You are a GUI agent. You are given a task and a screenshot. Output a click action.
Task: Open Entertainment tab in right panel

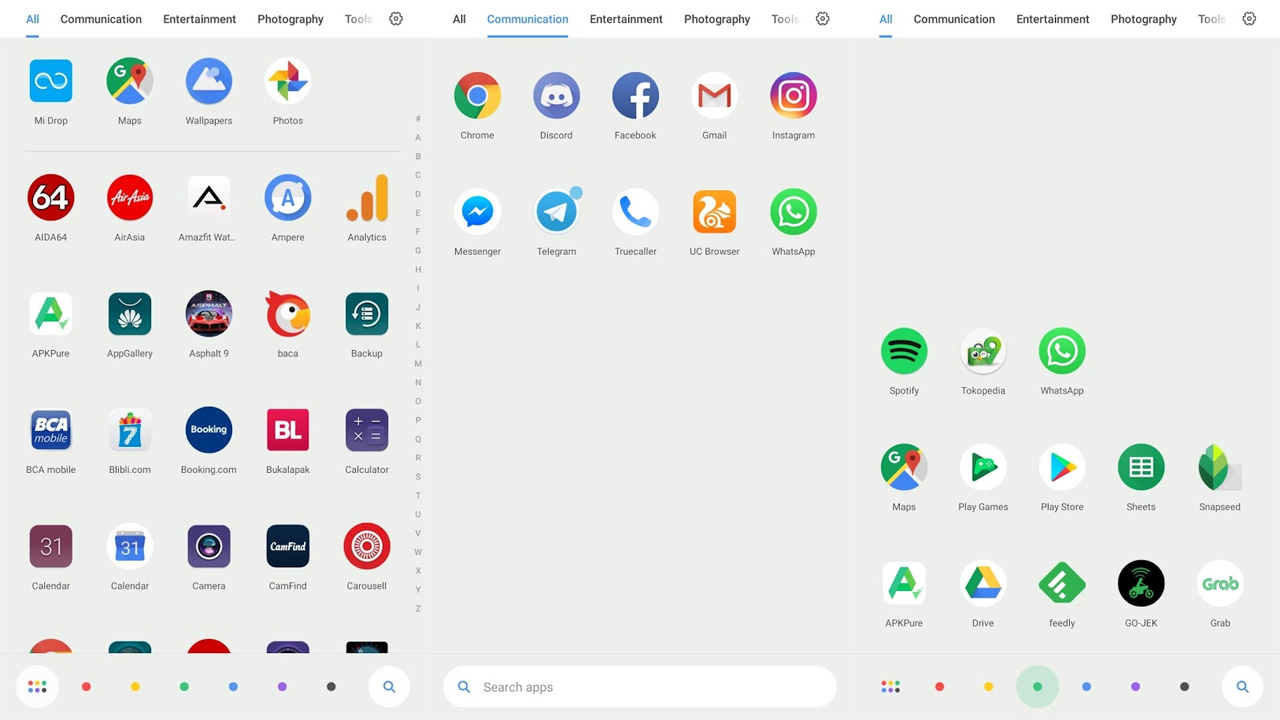1053,19
